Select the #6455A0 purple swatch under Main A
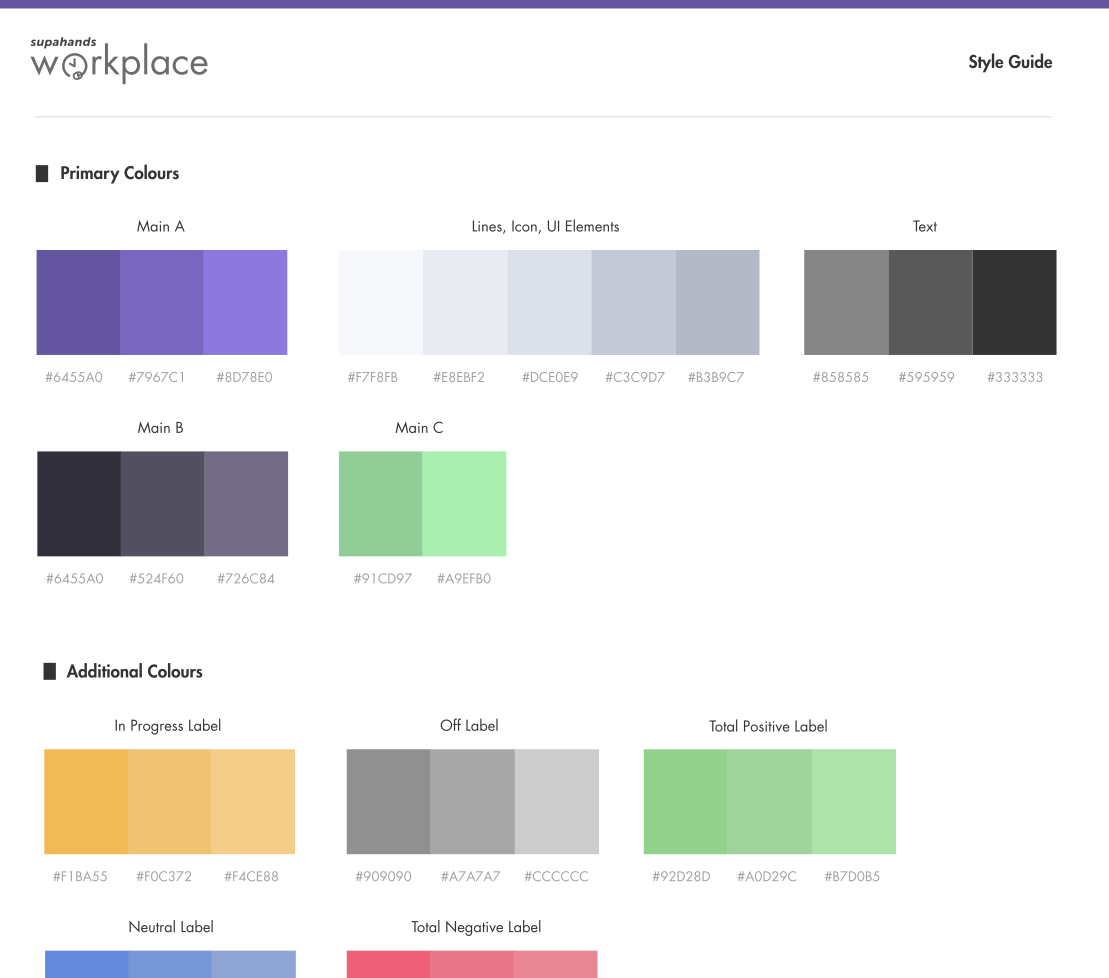The width and height of the screenshot is (1109, 978). click(x=78, y=302)
